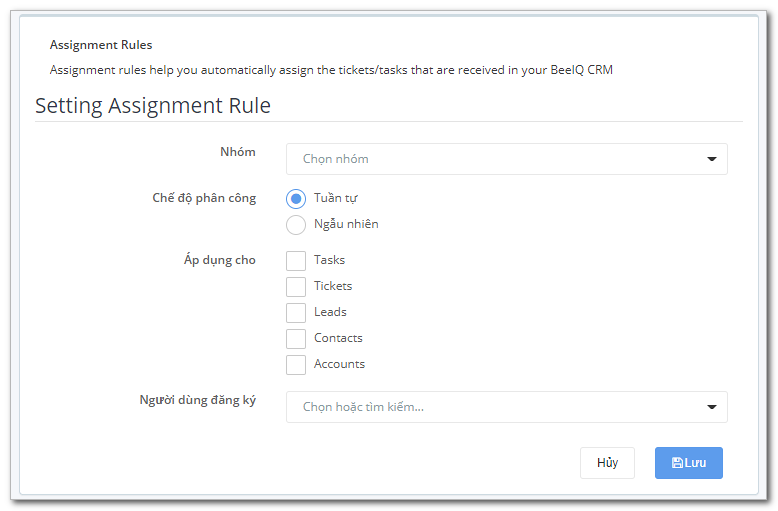The width and height of the screenshot is (778, 511).
Task: Toggle the Contacts checkbox
Action: click(296, 339)
